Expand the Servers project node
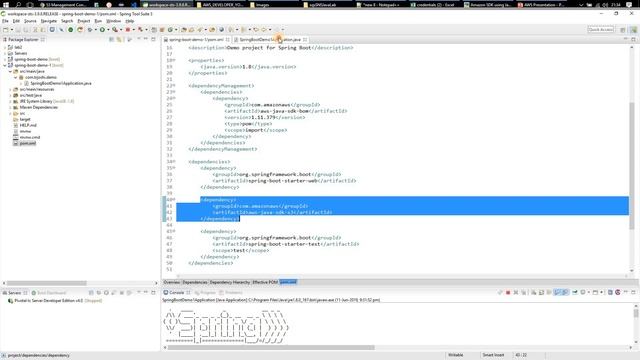Image resolution: width=640 pixels, height=360 pixels. (x=5, y=53)
